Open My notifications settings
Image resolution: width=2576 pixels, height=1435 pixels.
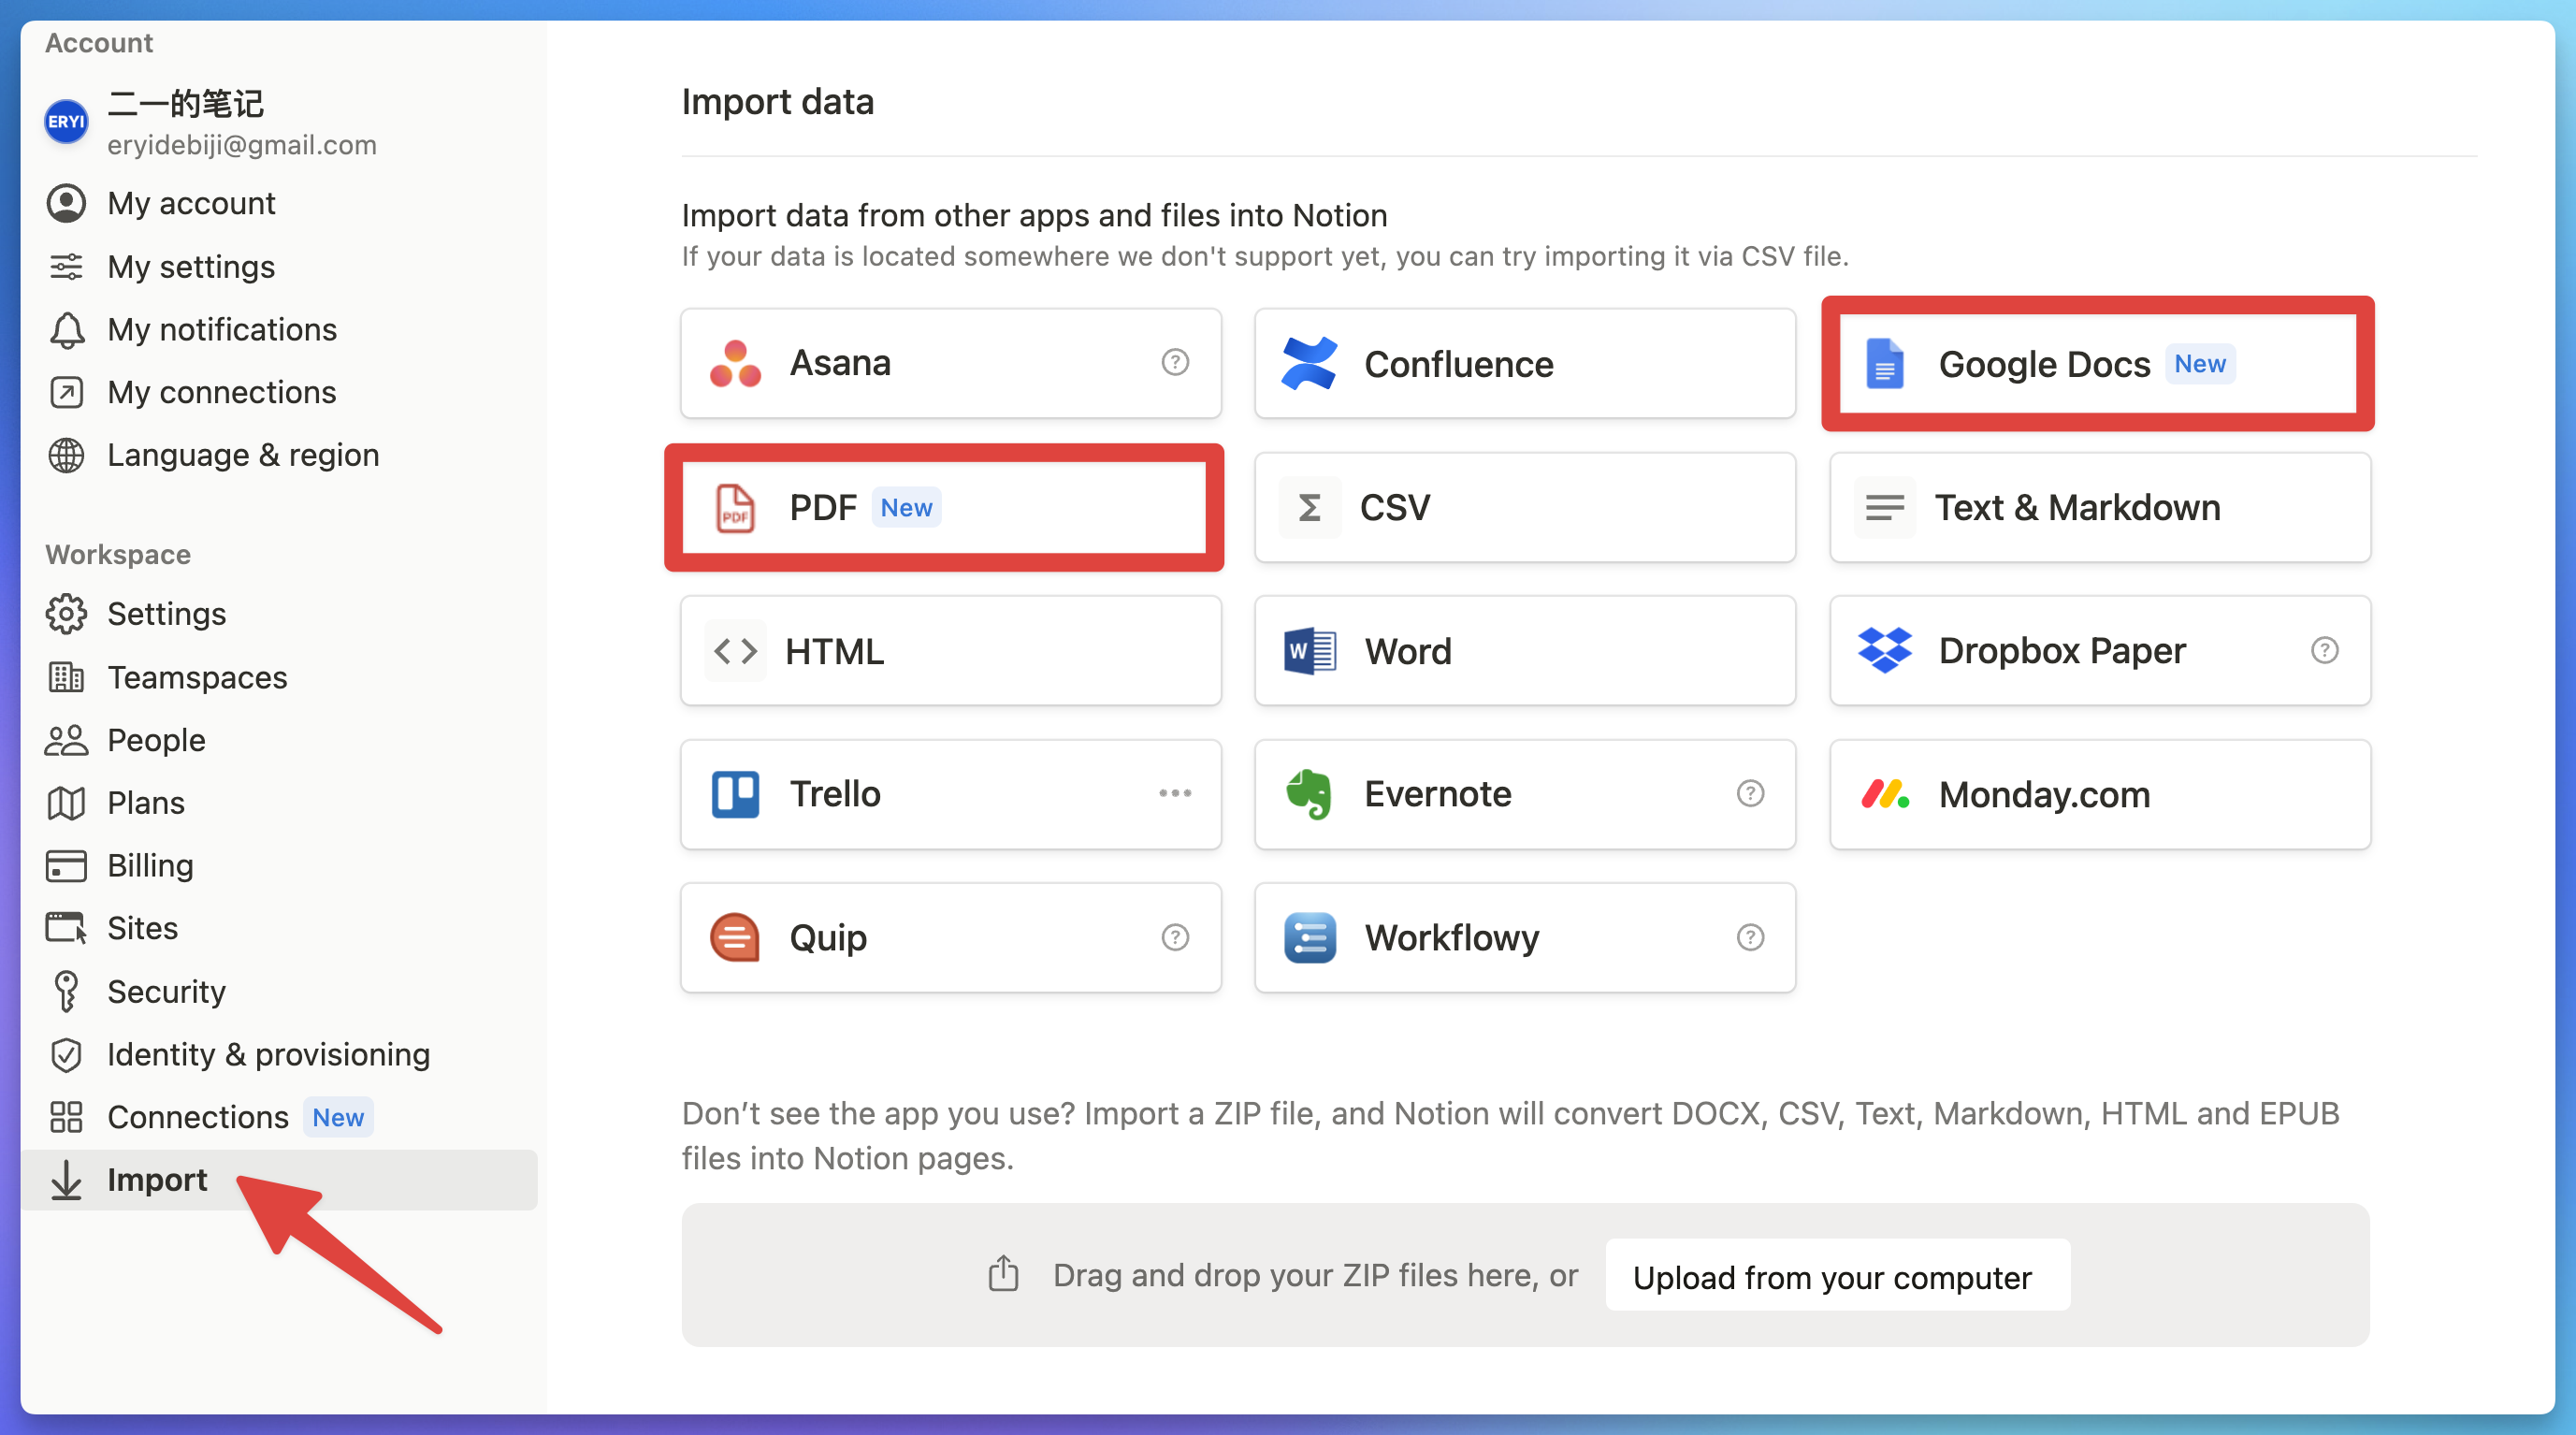click(x=221, y=329)
